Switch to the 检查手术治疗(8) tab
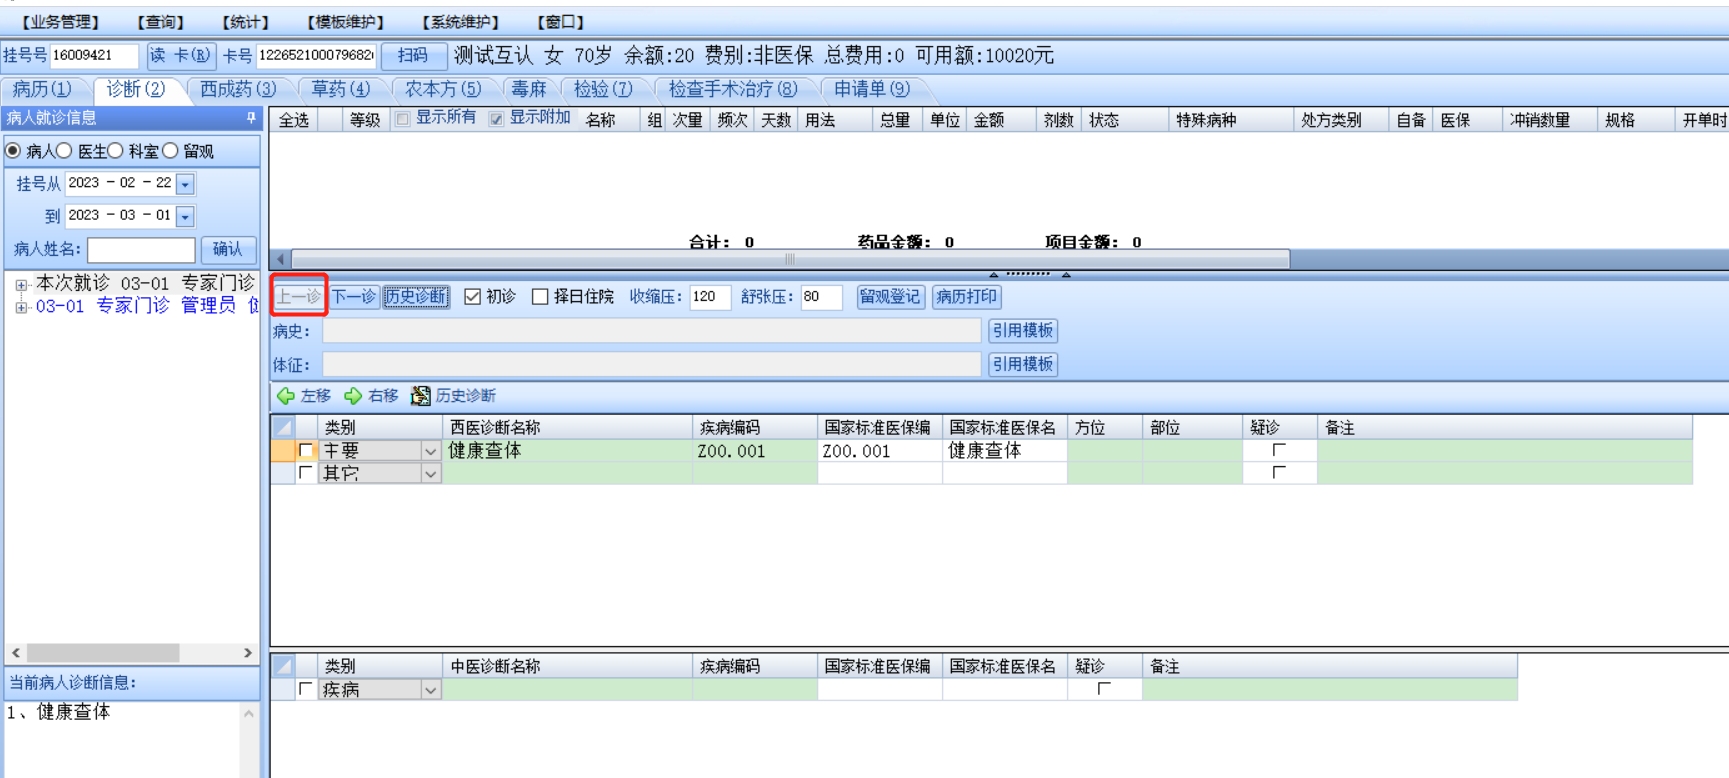This screenshot has height=778, width=1729. tap(733, 90)
